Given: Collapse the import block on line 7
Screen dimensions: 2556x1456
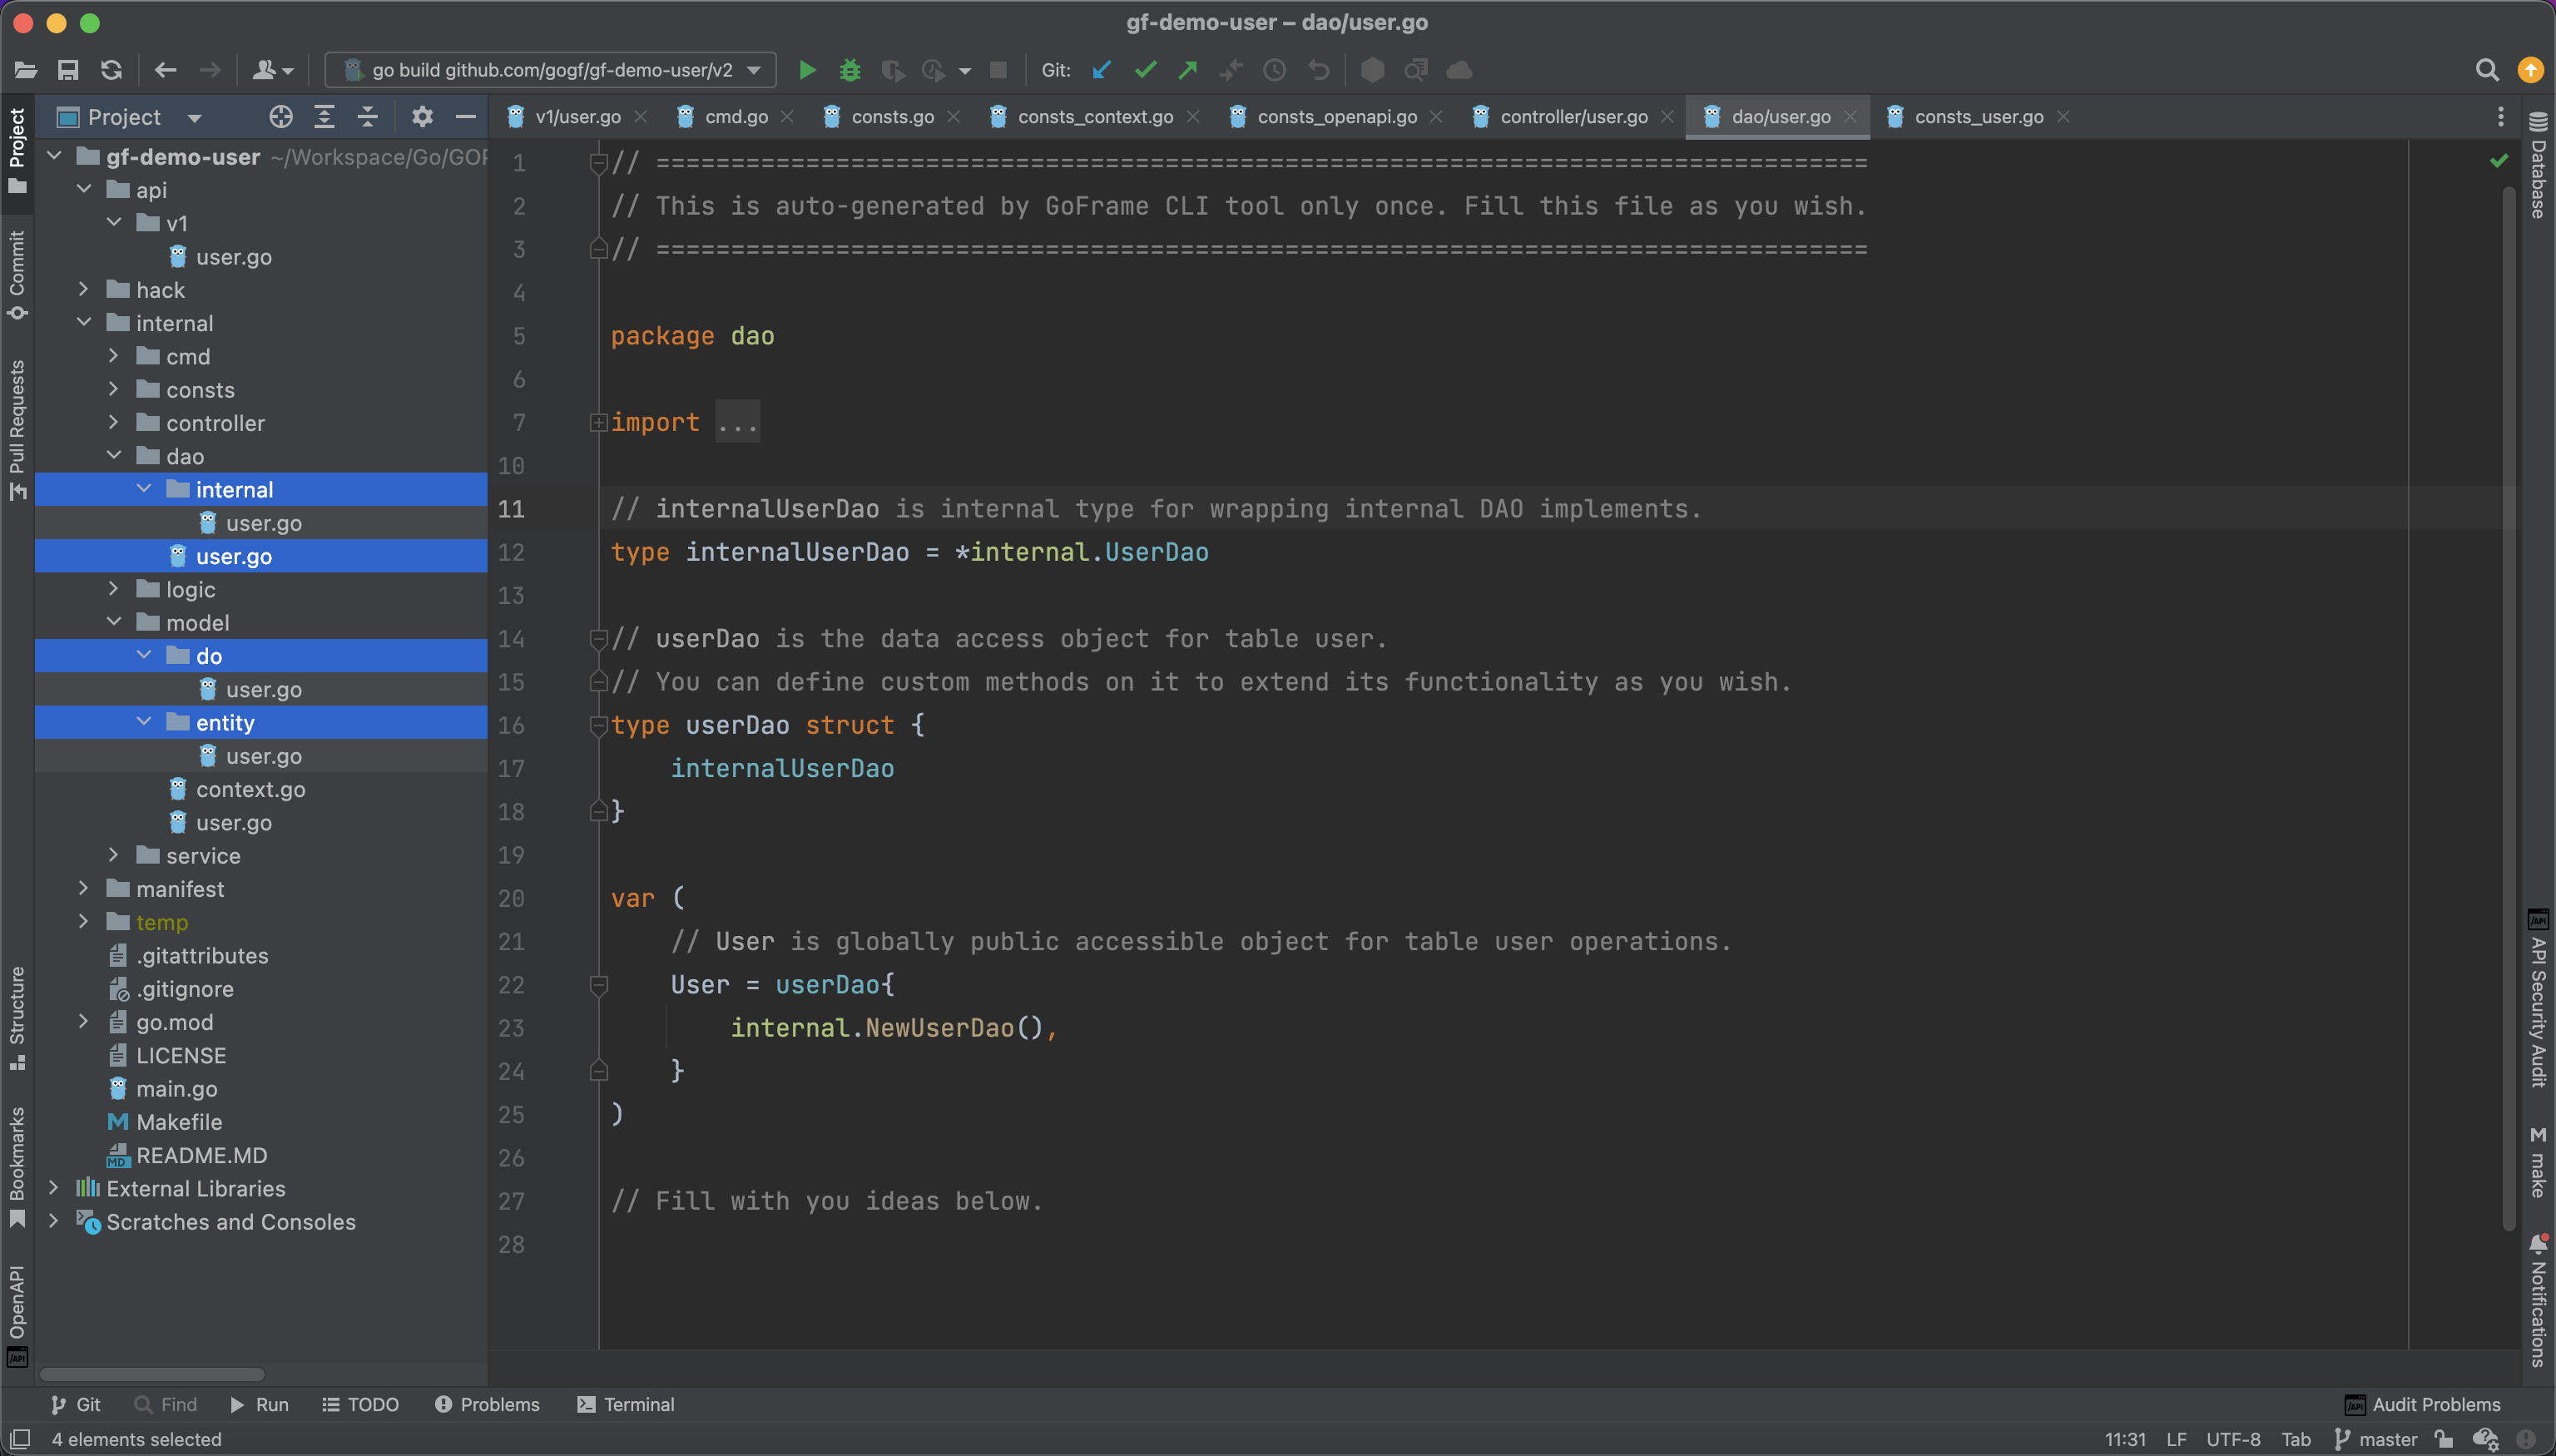Looking at the screenshot, I should click(x=598, y=423).
